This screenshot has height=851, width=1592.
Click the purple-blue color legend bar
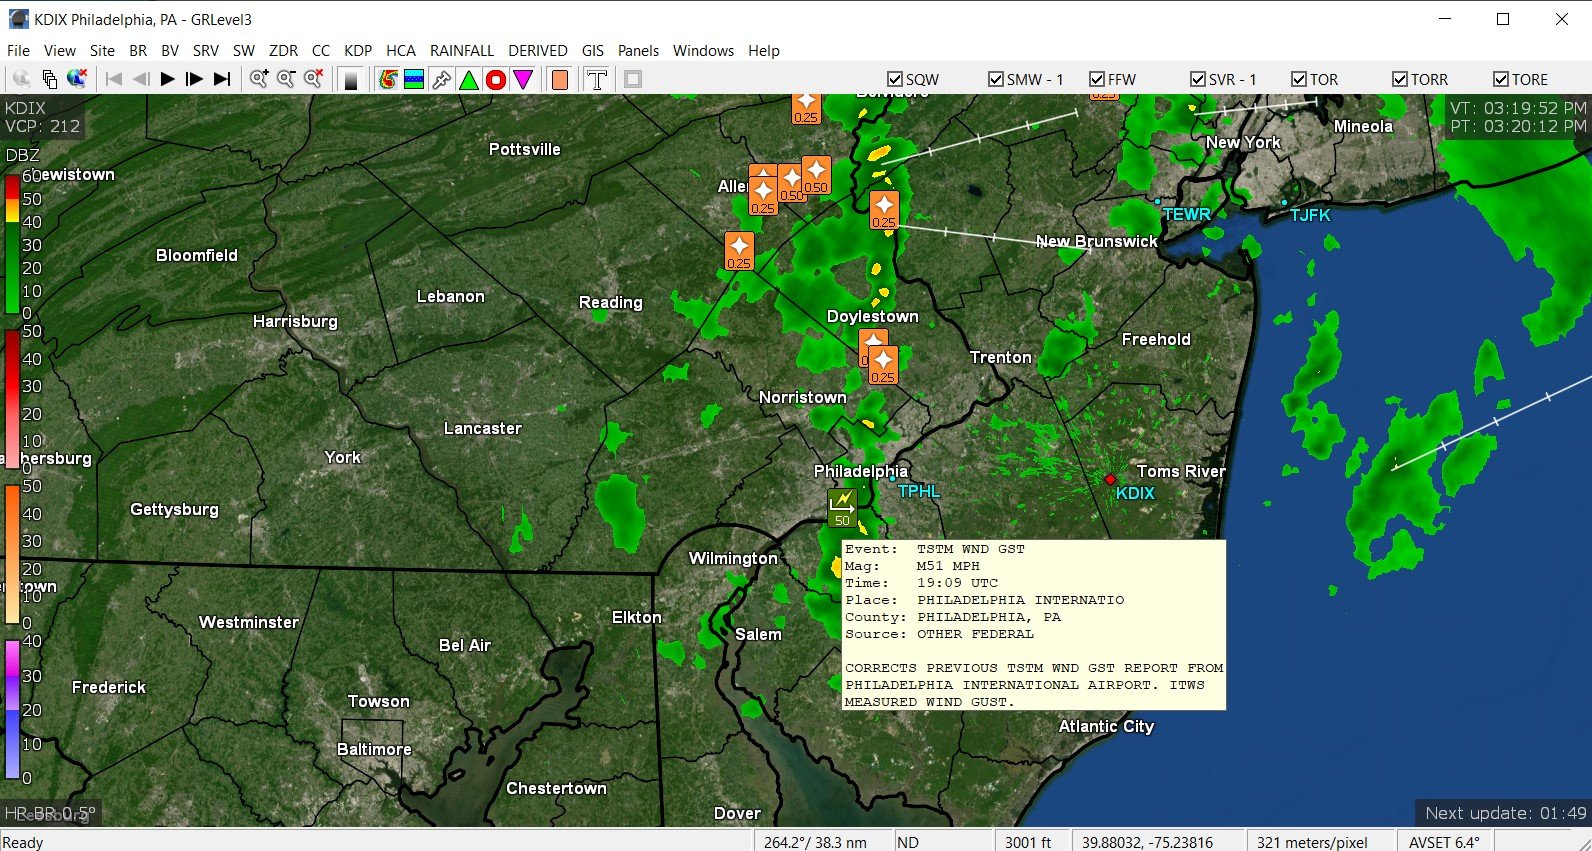12,709
